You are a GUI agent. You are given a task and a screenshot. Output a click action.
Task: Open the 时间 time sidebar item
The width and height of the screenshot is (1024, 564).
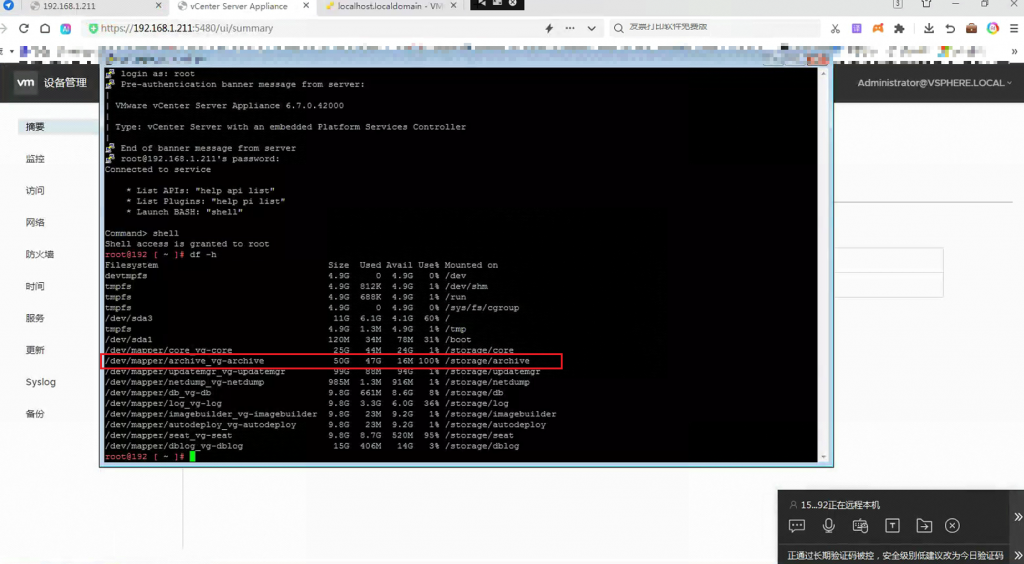[x=35, y=287]
